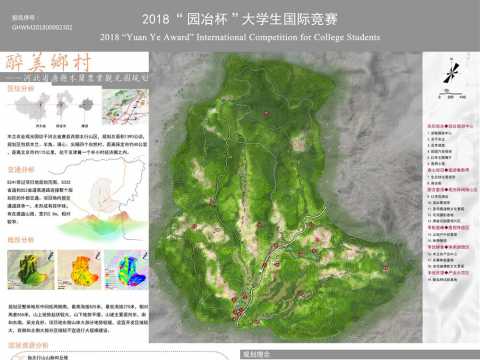Click the Chinese title "2018 园冶杯 大学生国际竞赛"

pyautogui.click(x=240, y=19)
